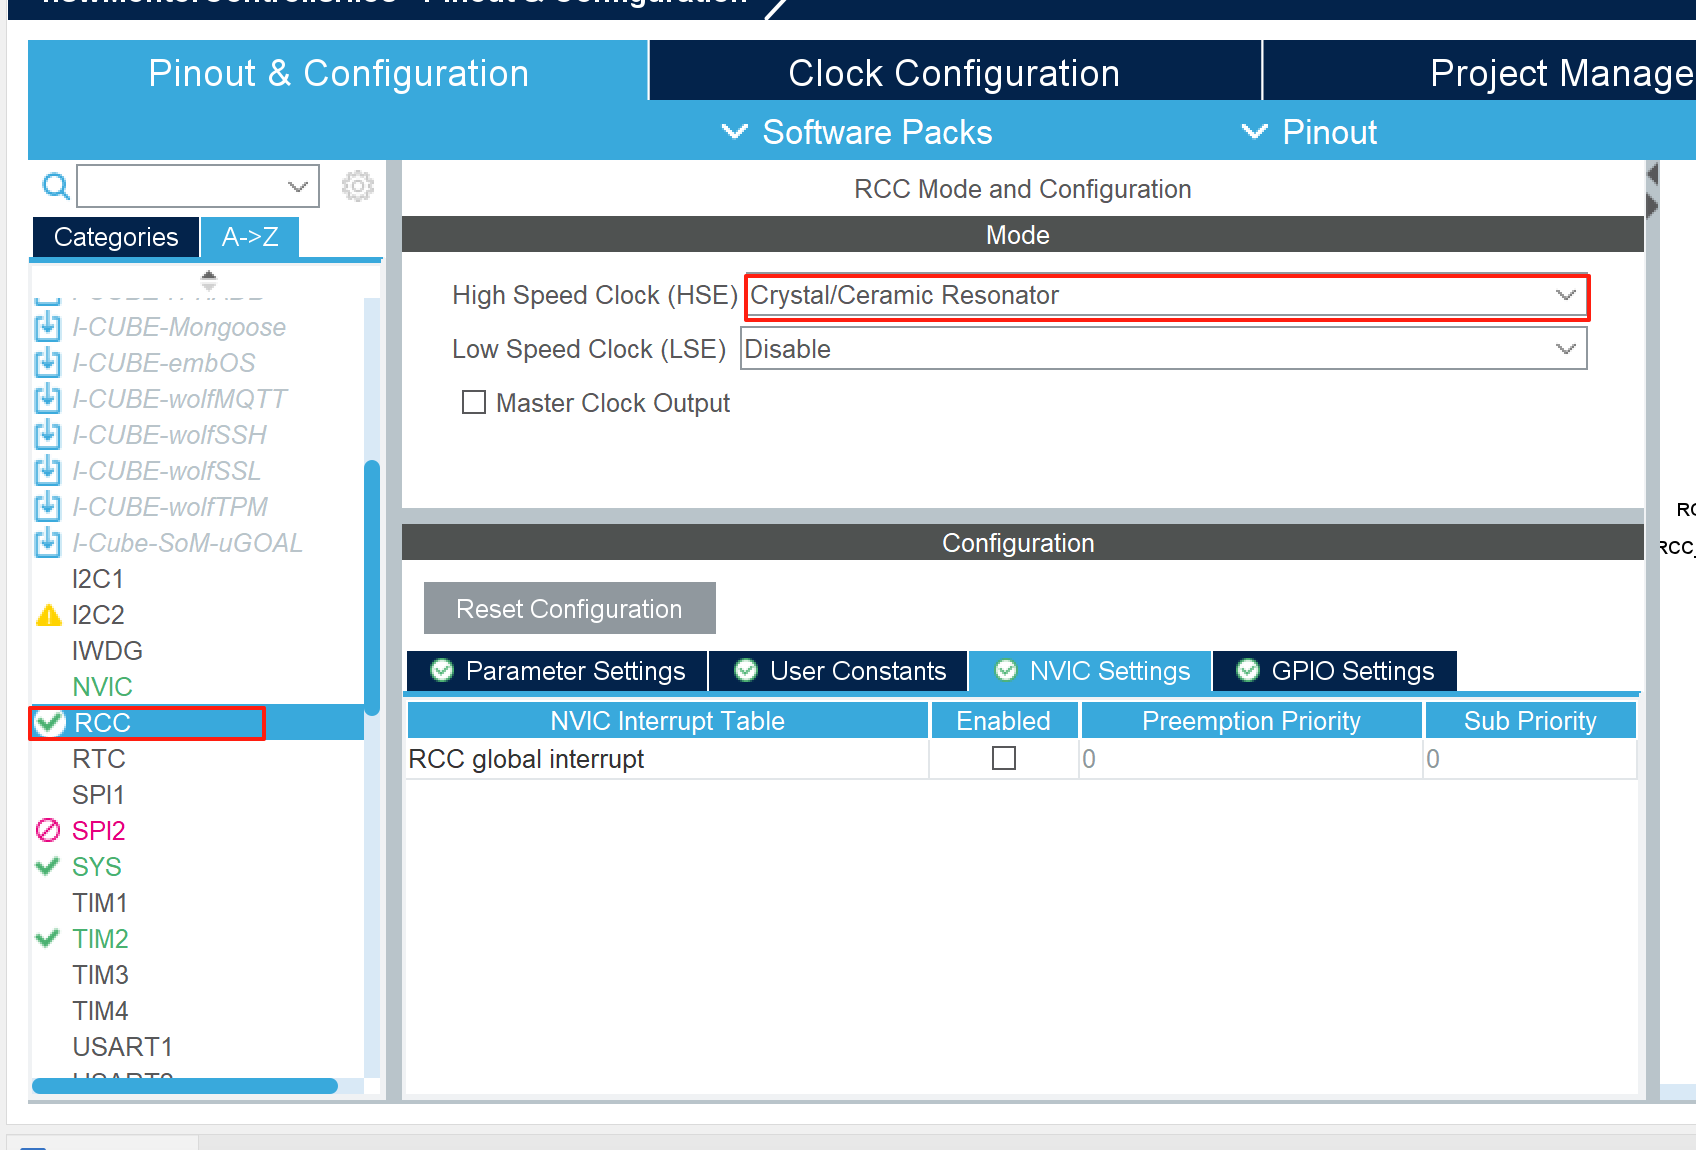
Task: Select NVIC in the peripheral list
Action: 102,687
